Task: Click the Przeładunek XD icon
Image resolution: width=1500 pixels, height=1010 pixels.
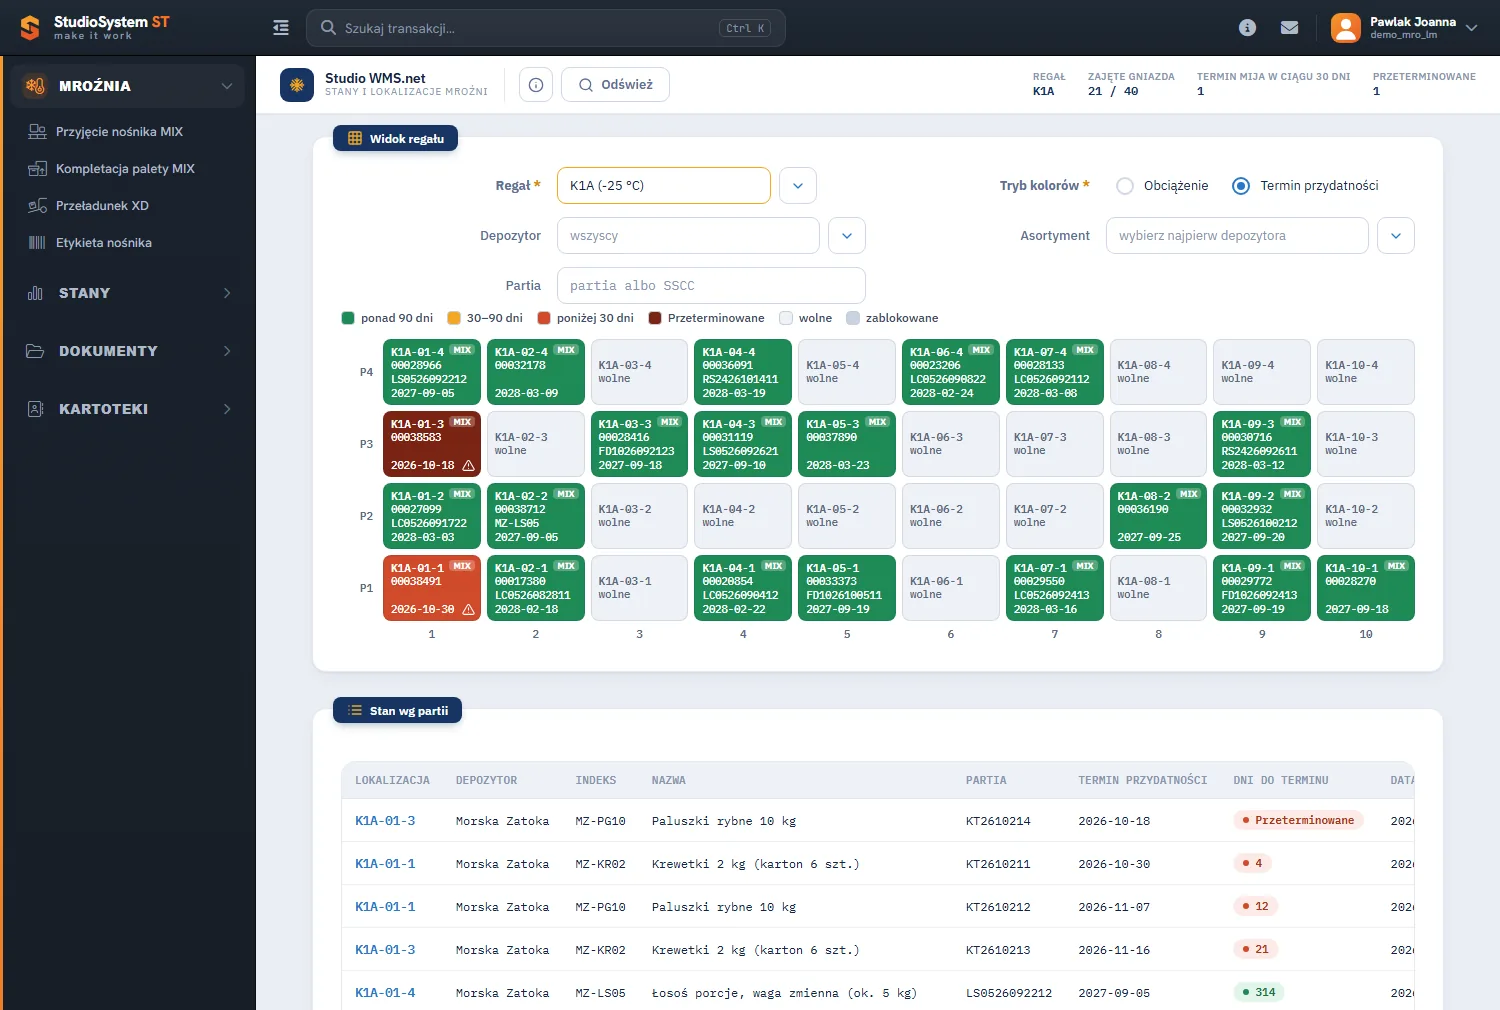Action: [38, 206]
